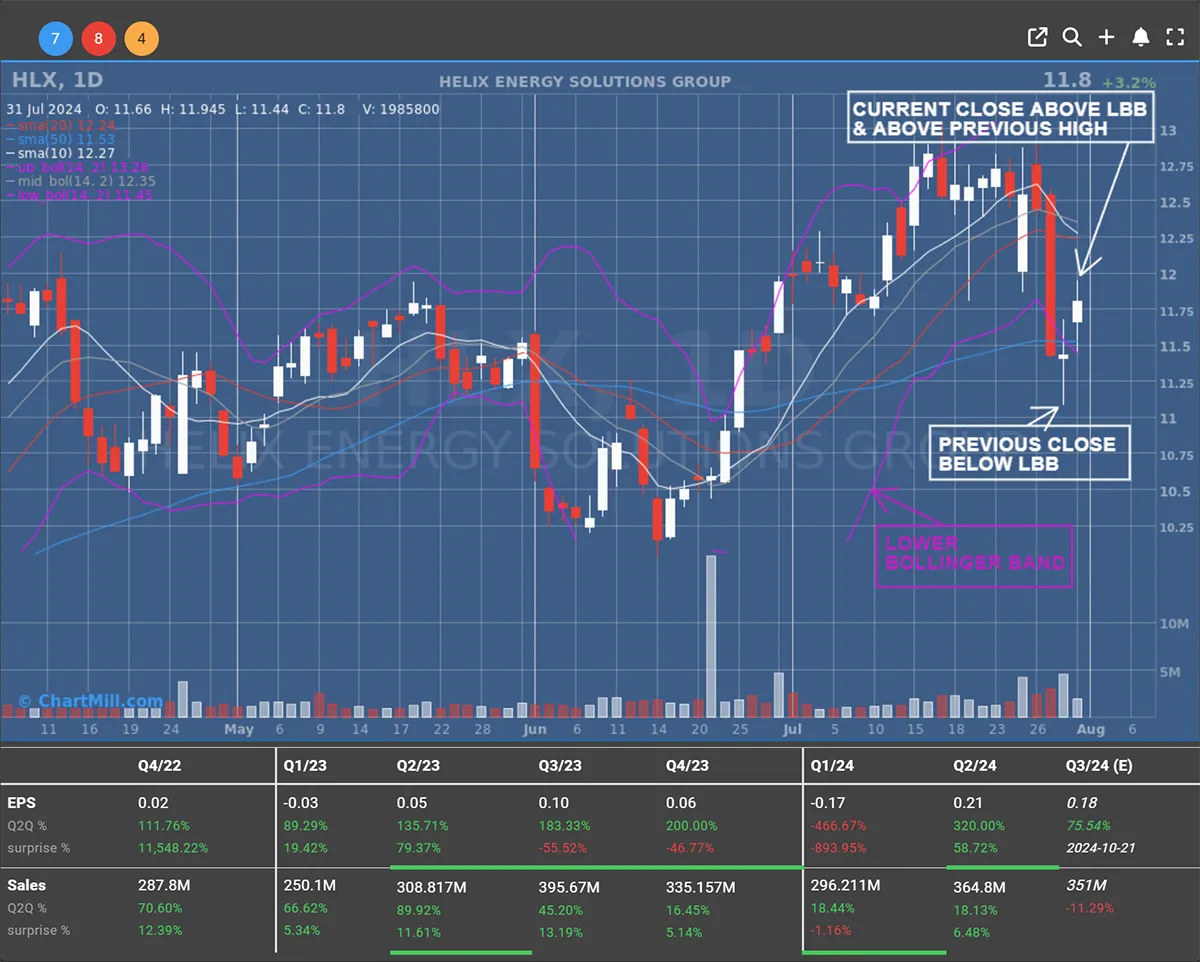Open chart in new window icon

[x=1038, y=37]
